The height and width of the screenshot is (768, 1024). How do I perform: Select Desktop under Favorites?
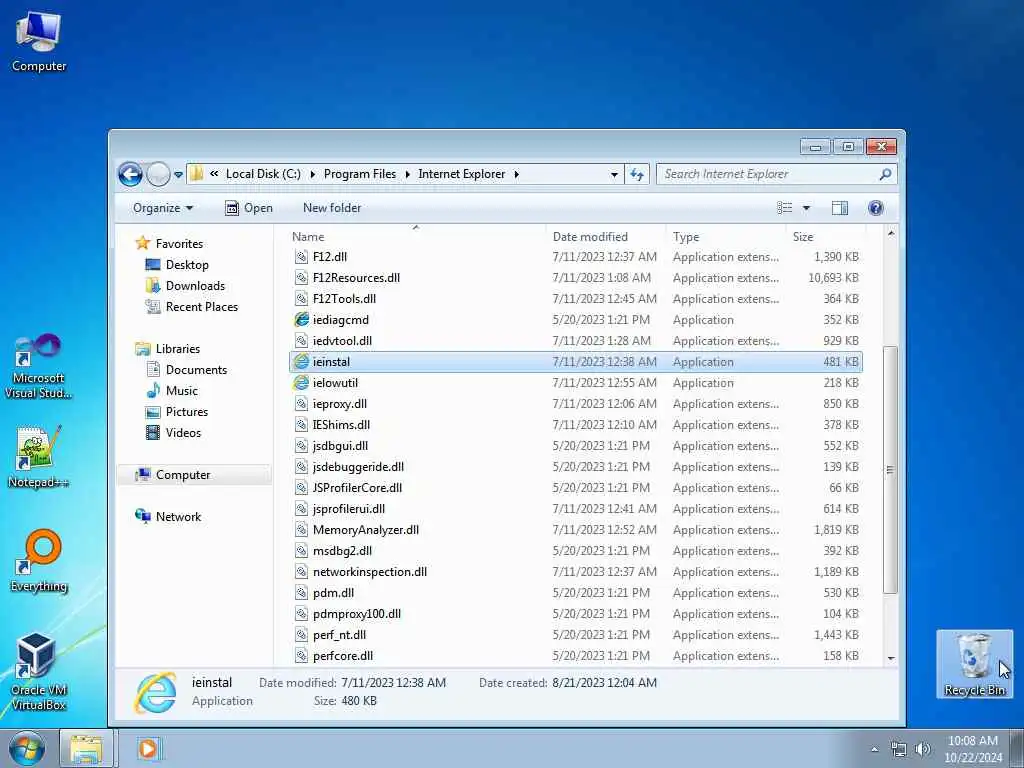tap(177, 264)
